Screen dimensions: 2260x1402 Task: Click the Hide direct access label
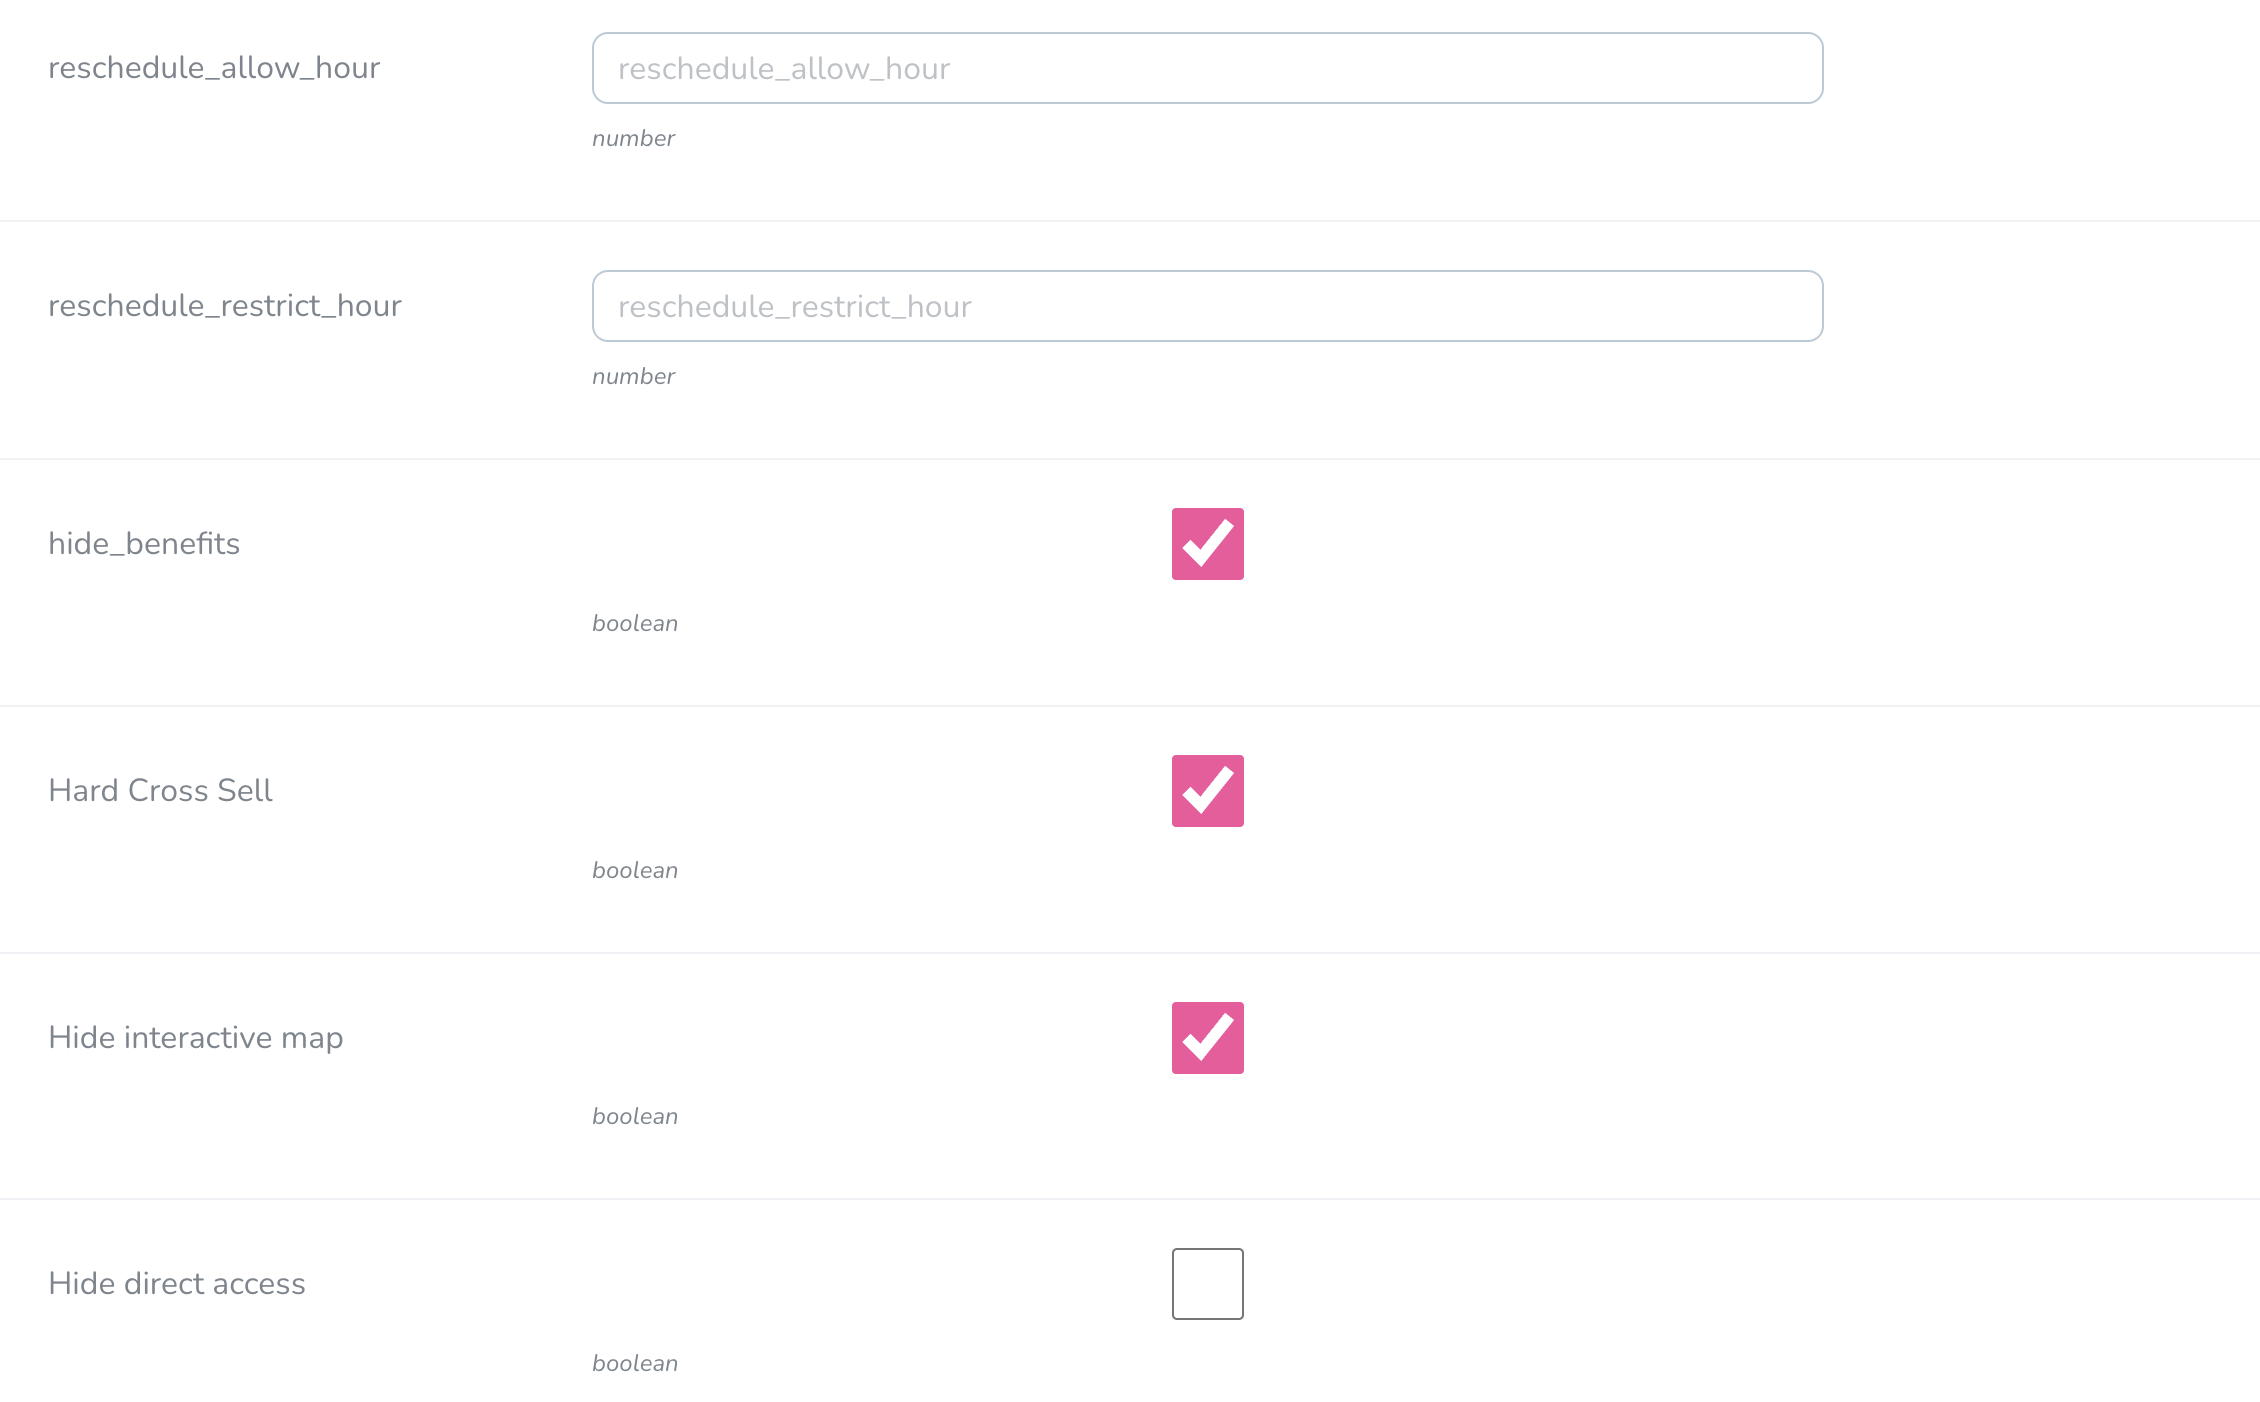pyautogui.click(x=177, y=1284)
